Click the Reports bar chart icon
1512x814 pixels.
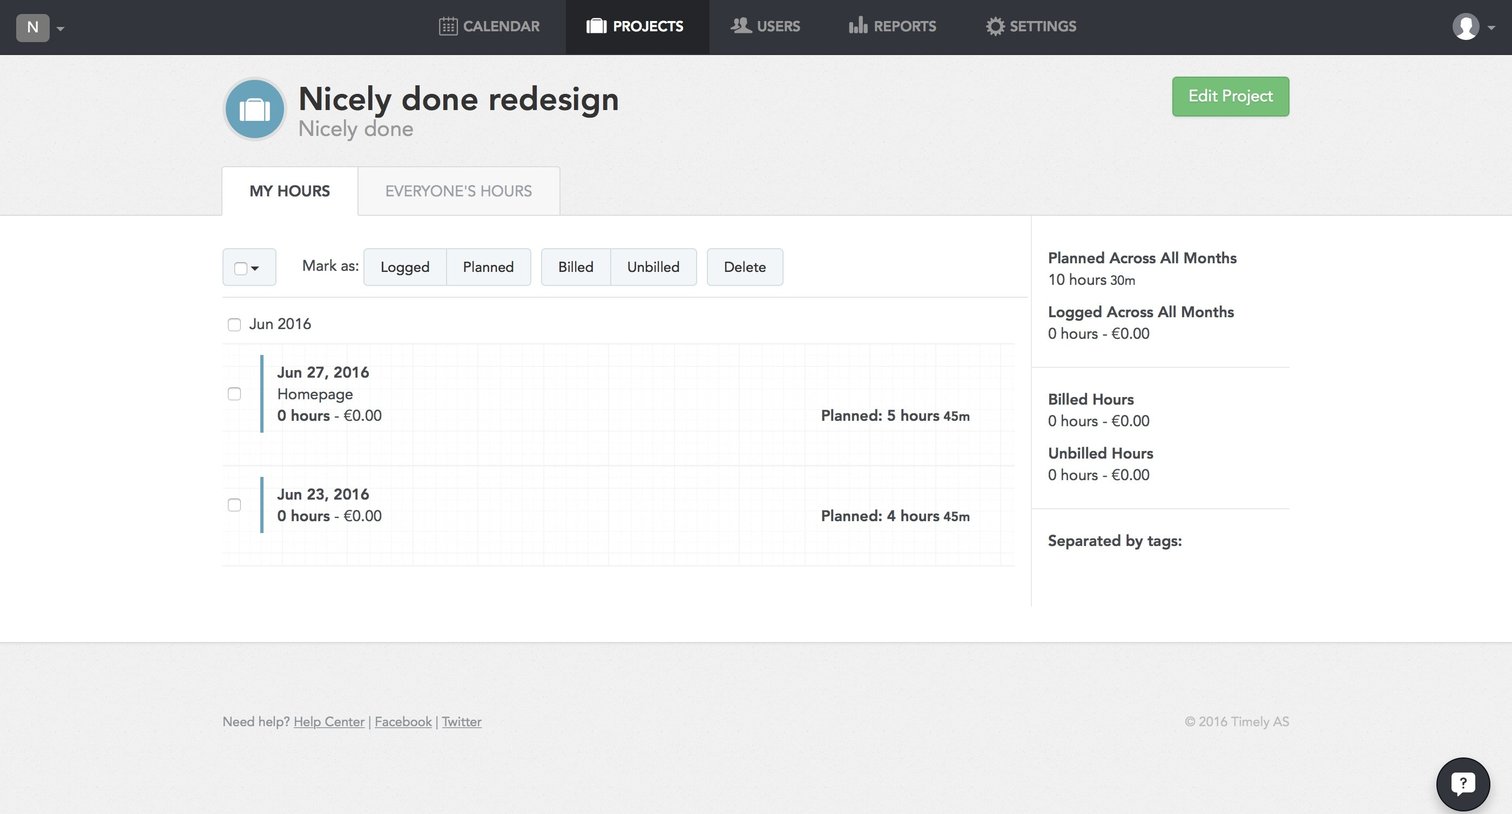coord(858,26)
